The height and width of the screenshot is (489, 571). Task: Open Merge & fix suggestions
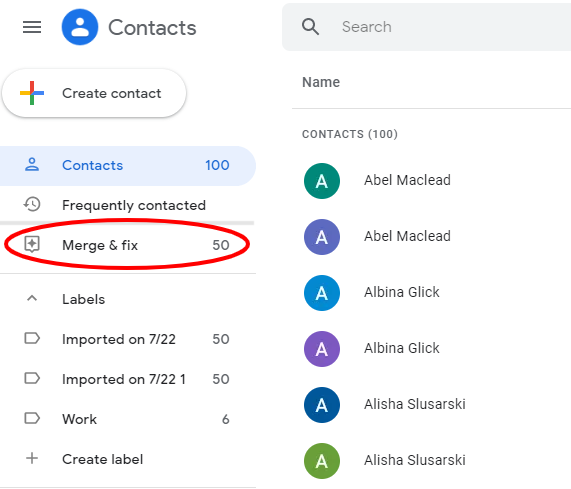[127, 245]
